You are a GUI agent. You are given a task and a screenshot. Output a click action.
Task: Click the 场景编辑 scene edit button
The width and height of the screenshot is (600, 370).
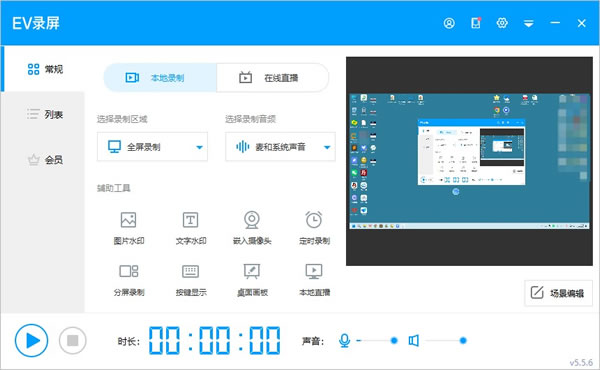(558, 293)
